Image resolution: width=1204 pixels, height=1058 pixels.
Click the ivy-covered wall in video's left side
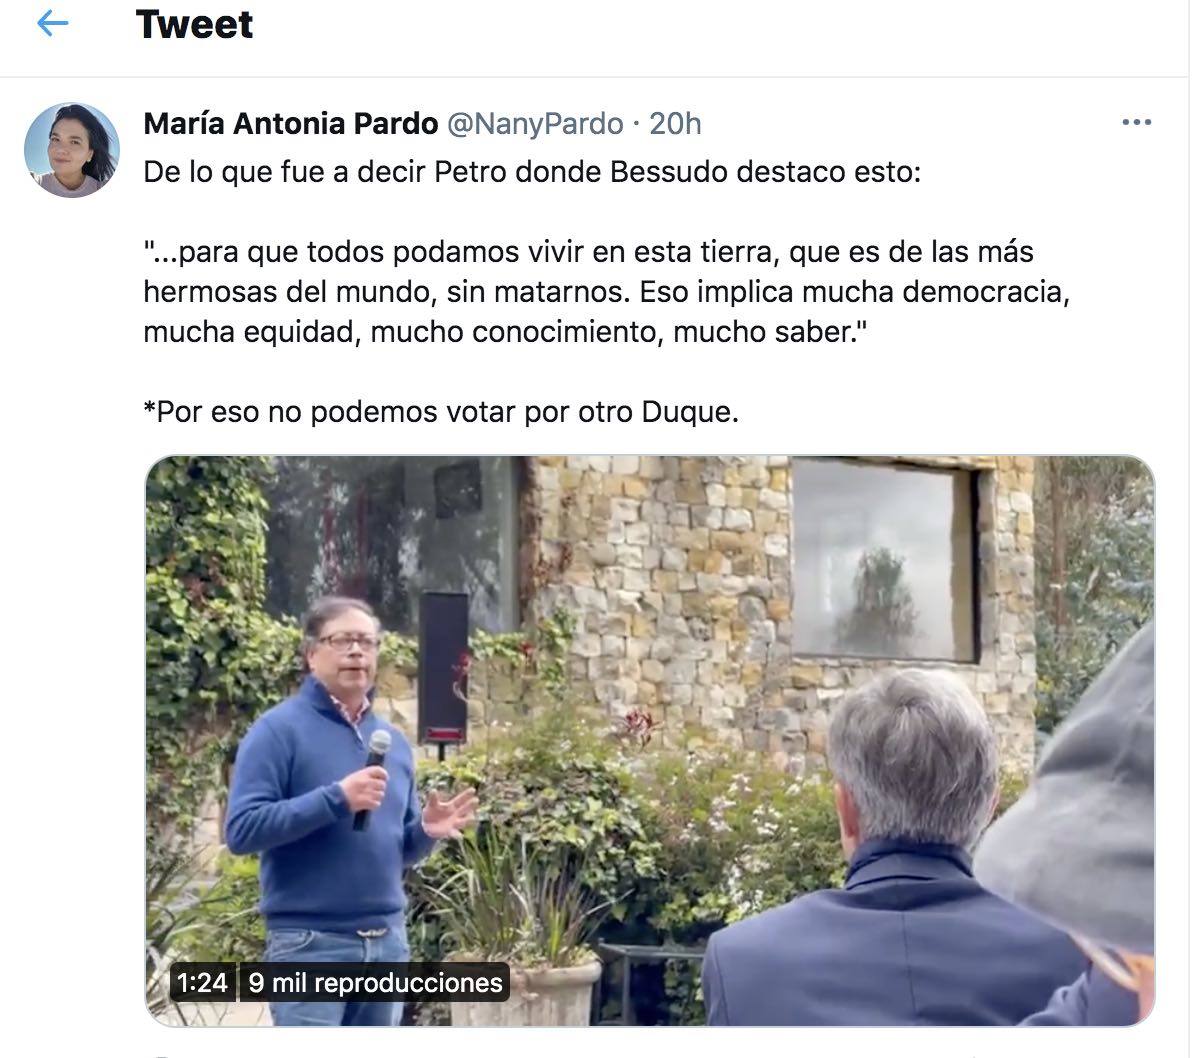[x=205, y=640]
